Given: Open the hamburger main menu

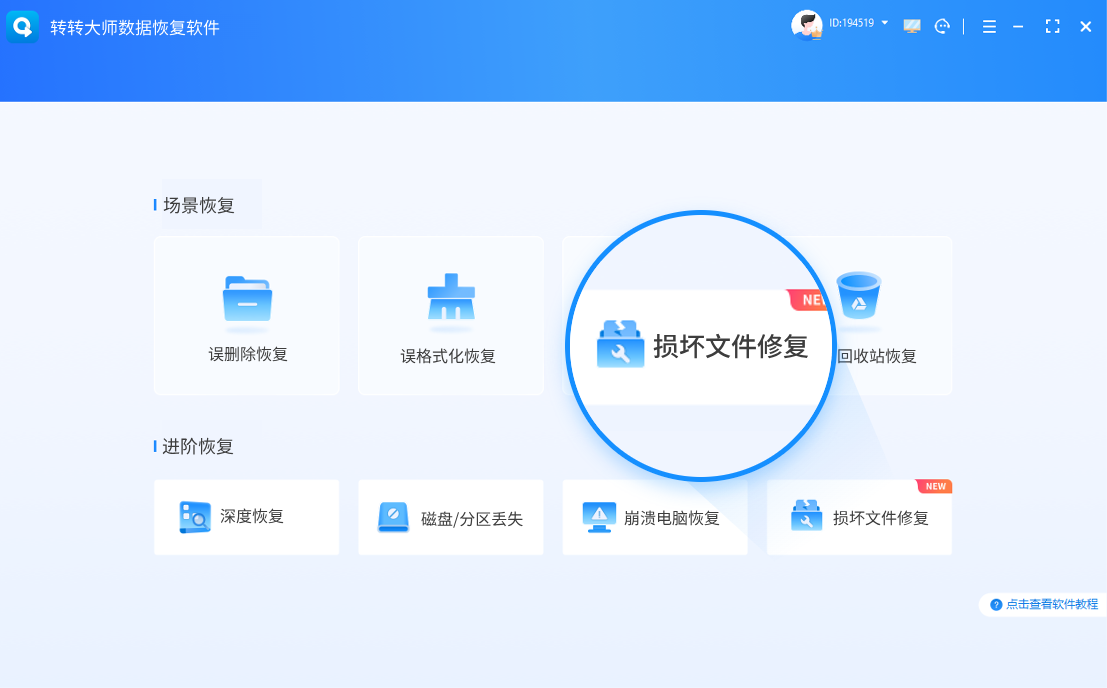Looking at the screenshot, I should pos(989,27).
